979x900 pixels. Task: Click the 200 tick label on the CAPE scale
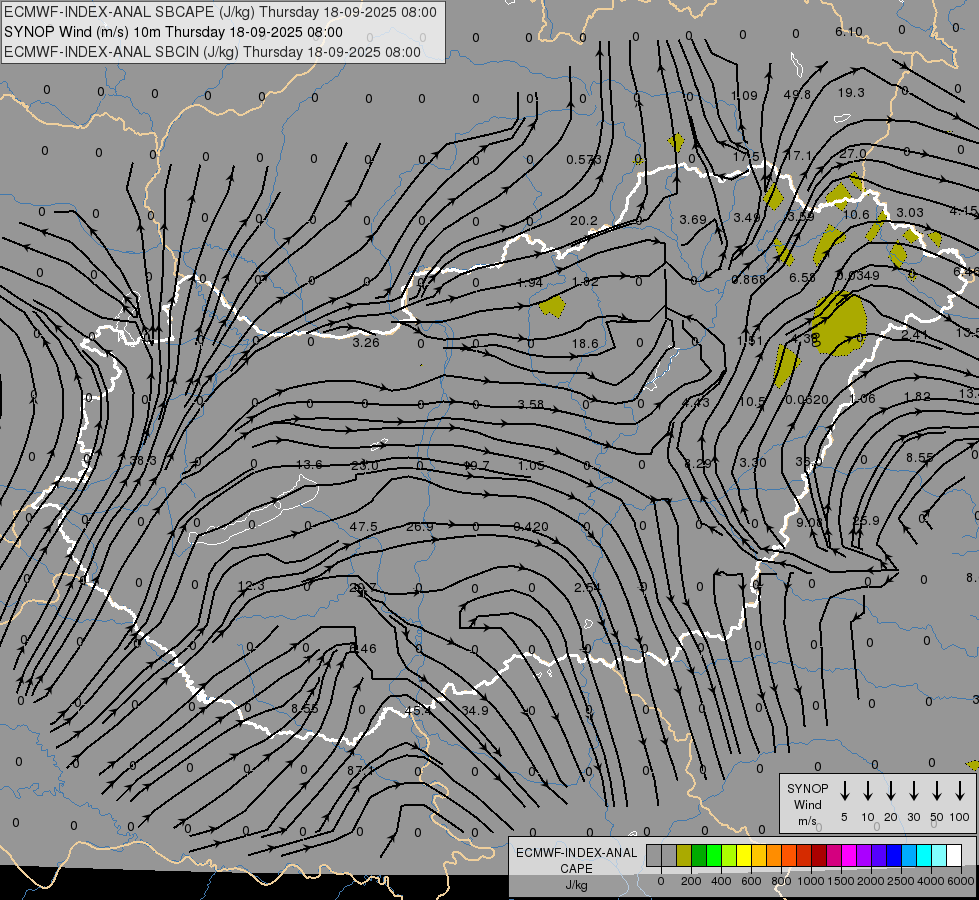coord(691,881)
